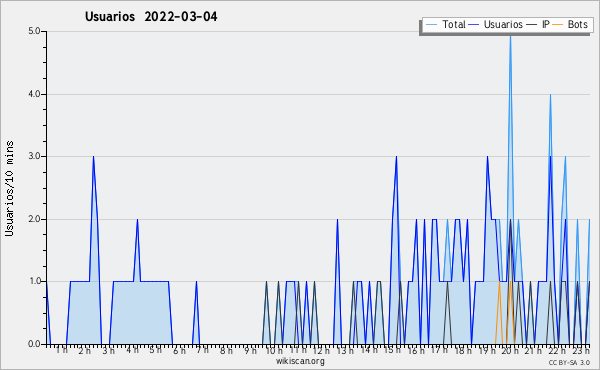Click the '16 h' x-axis label
The image size is (600, 370).
416,350
